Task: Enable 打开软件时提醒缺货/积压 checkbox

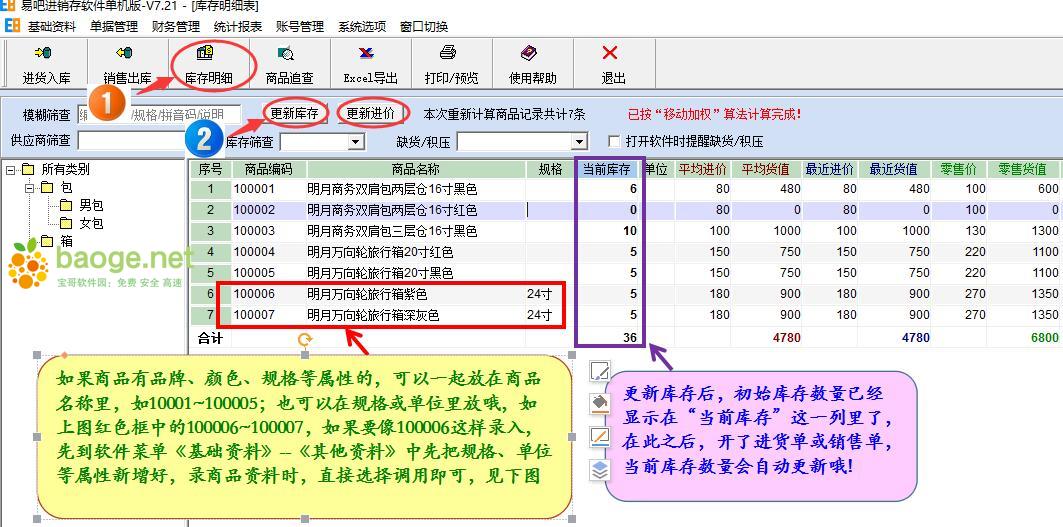Action: tap(615, 142)
